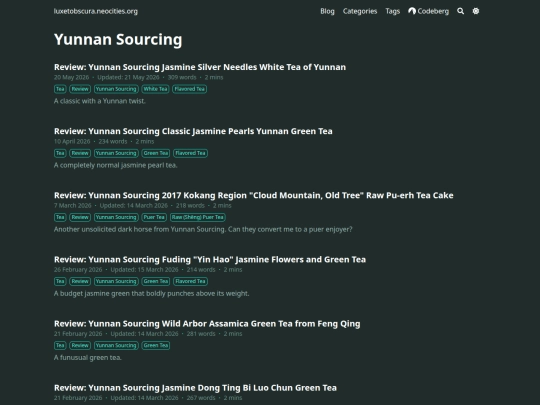
Task: Open the Classic Jasmine Pearls Green Tea review
Action: tap(193, 131)
